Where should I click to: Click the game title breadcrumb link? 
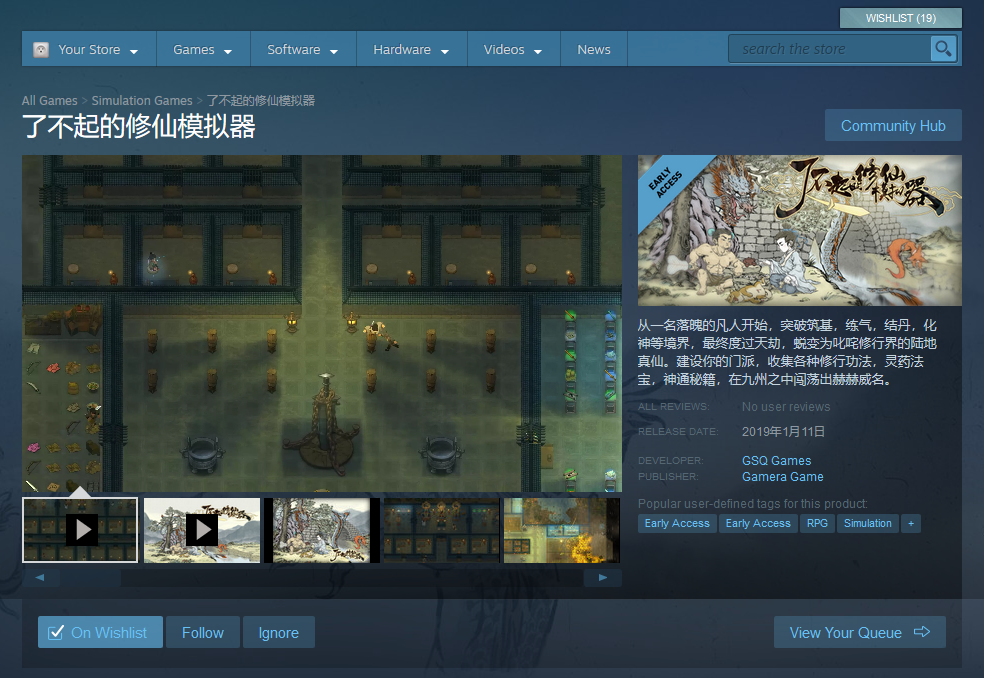[260, 100]
